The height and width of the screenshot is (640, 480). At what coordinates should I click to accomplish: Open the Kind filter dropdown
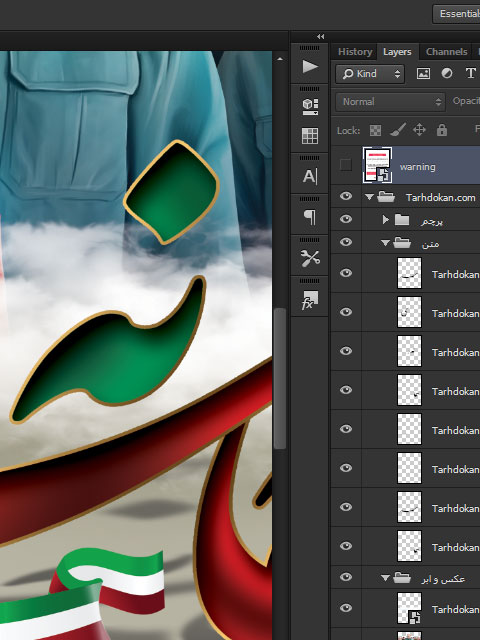click(x=370, y=74)
